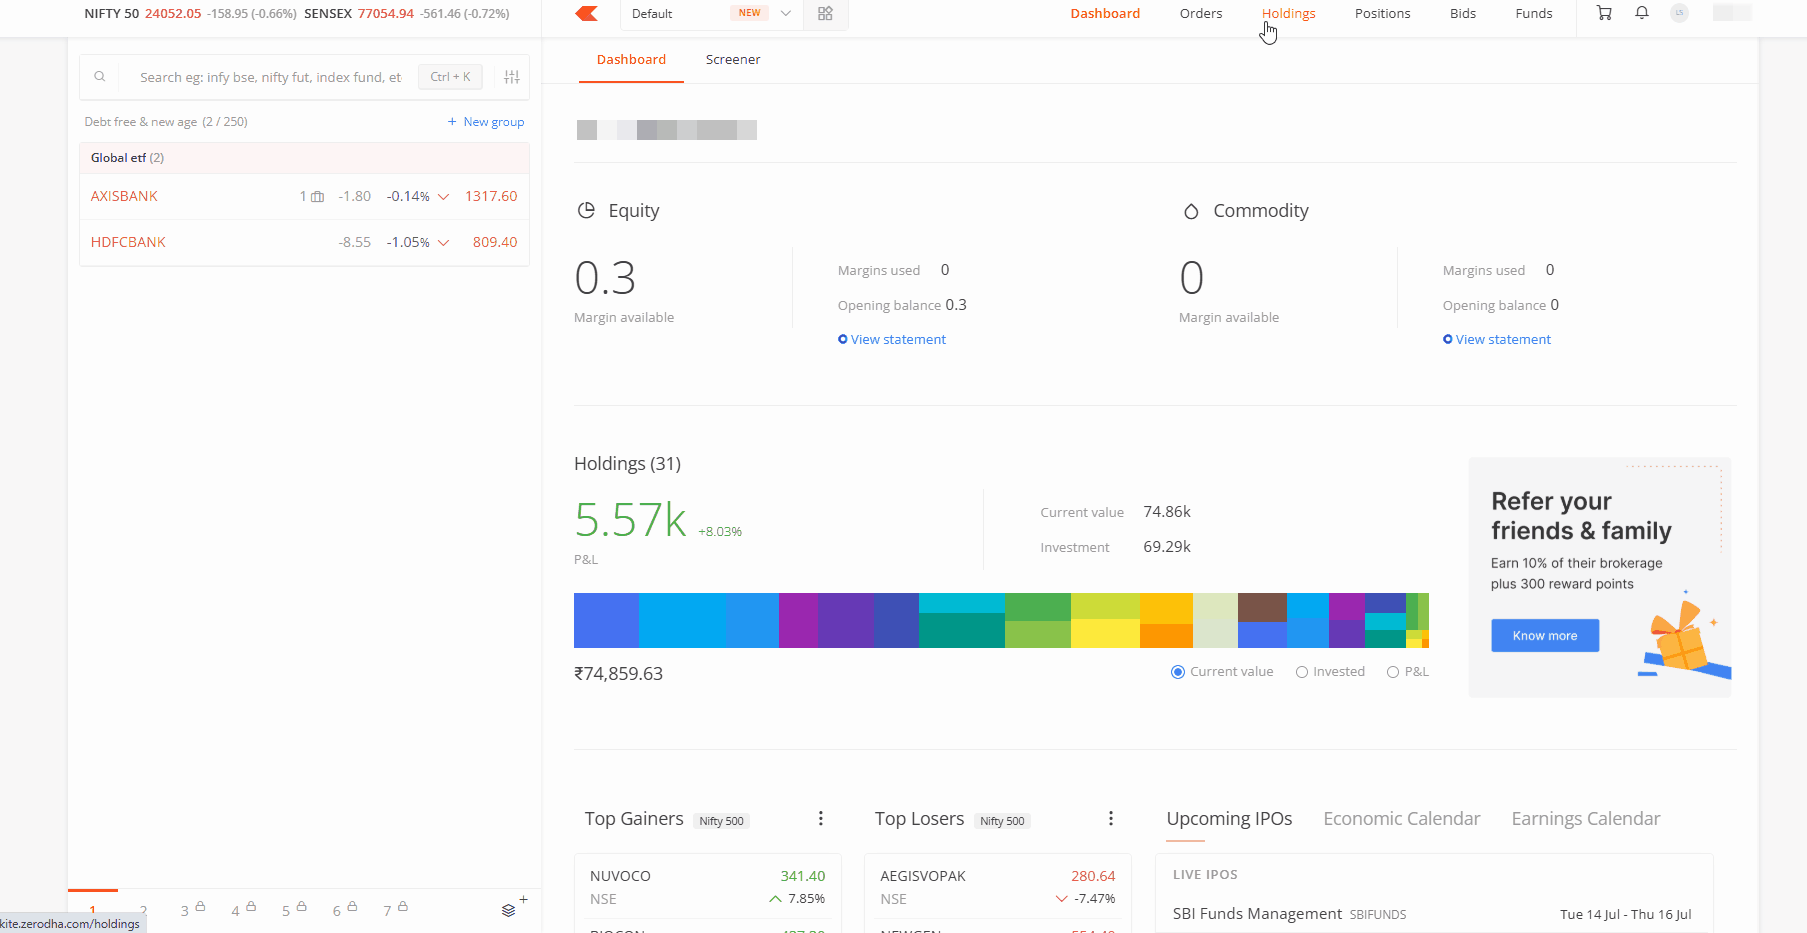The width and height of the screenshot is (1807, 933).
Task: Select the P&L radio button
Action: (x=1393, y=672)
